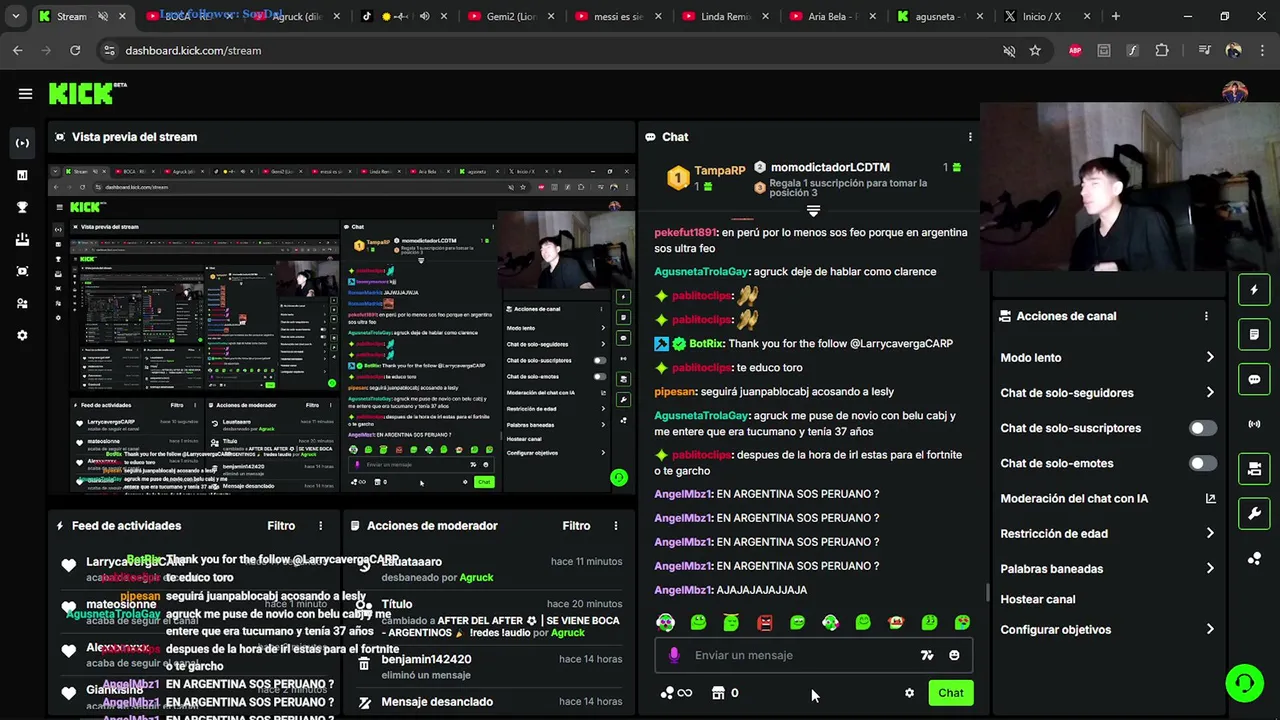This screenshot has width=1280, height=720.
Task: Expand Palabras baneadas settings
Action: pyautogui.click(x=1108, y=569)
